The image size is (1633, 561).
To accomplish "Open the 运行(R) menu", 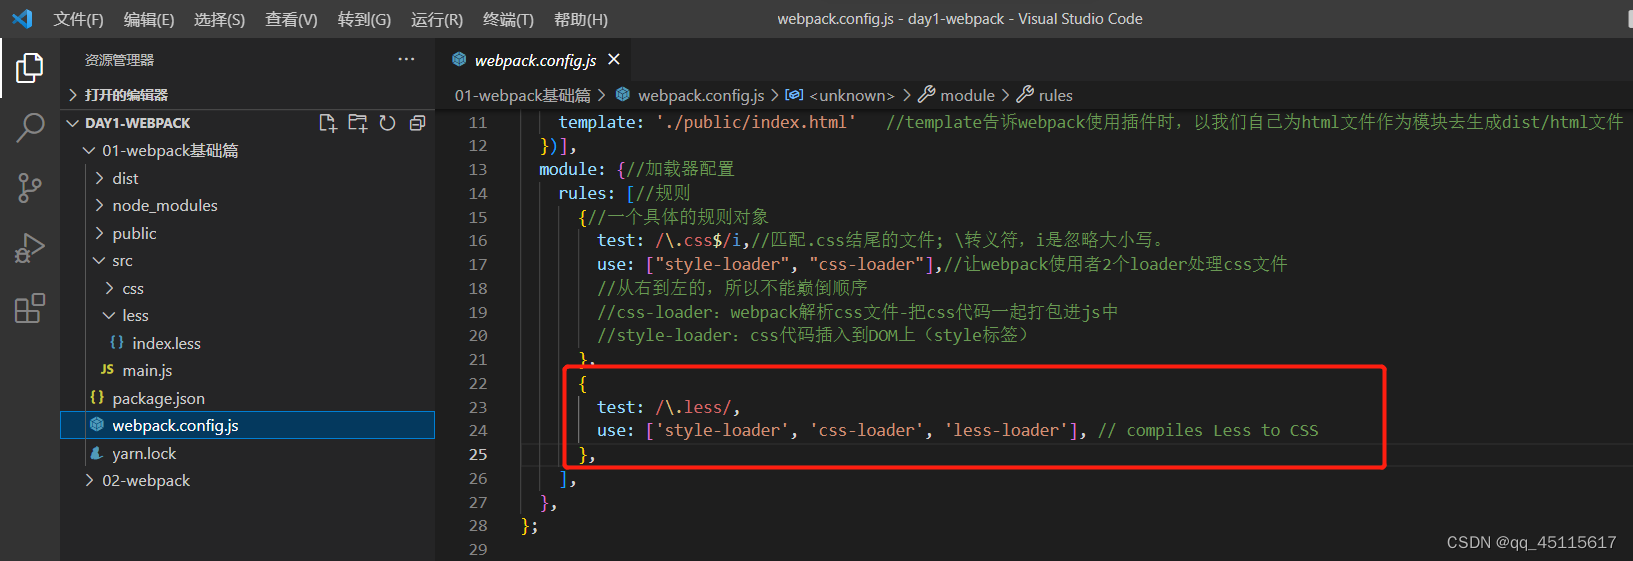I will [x=437, y=19].
